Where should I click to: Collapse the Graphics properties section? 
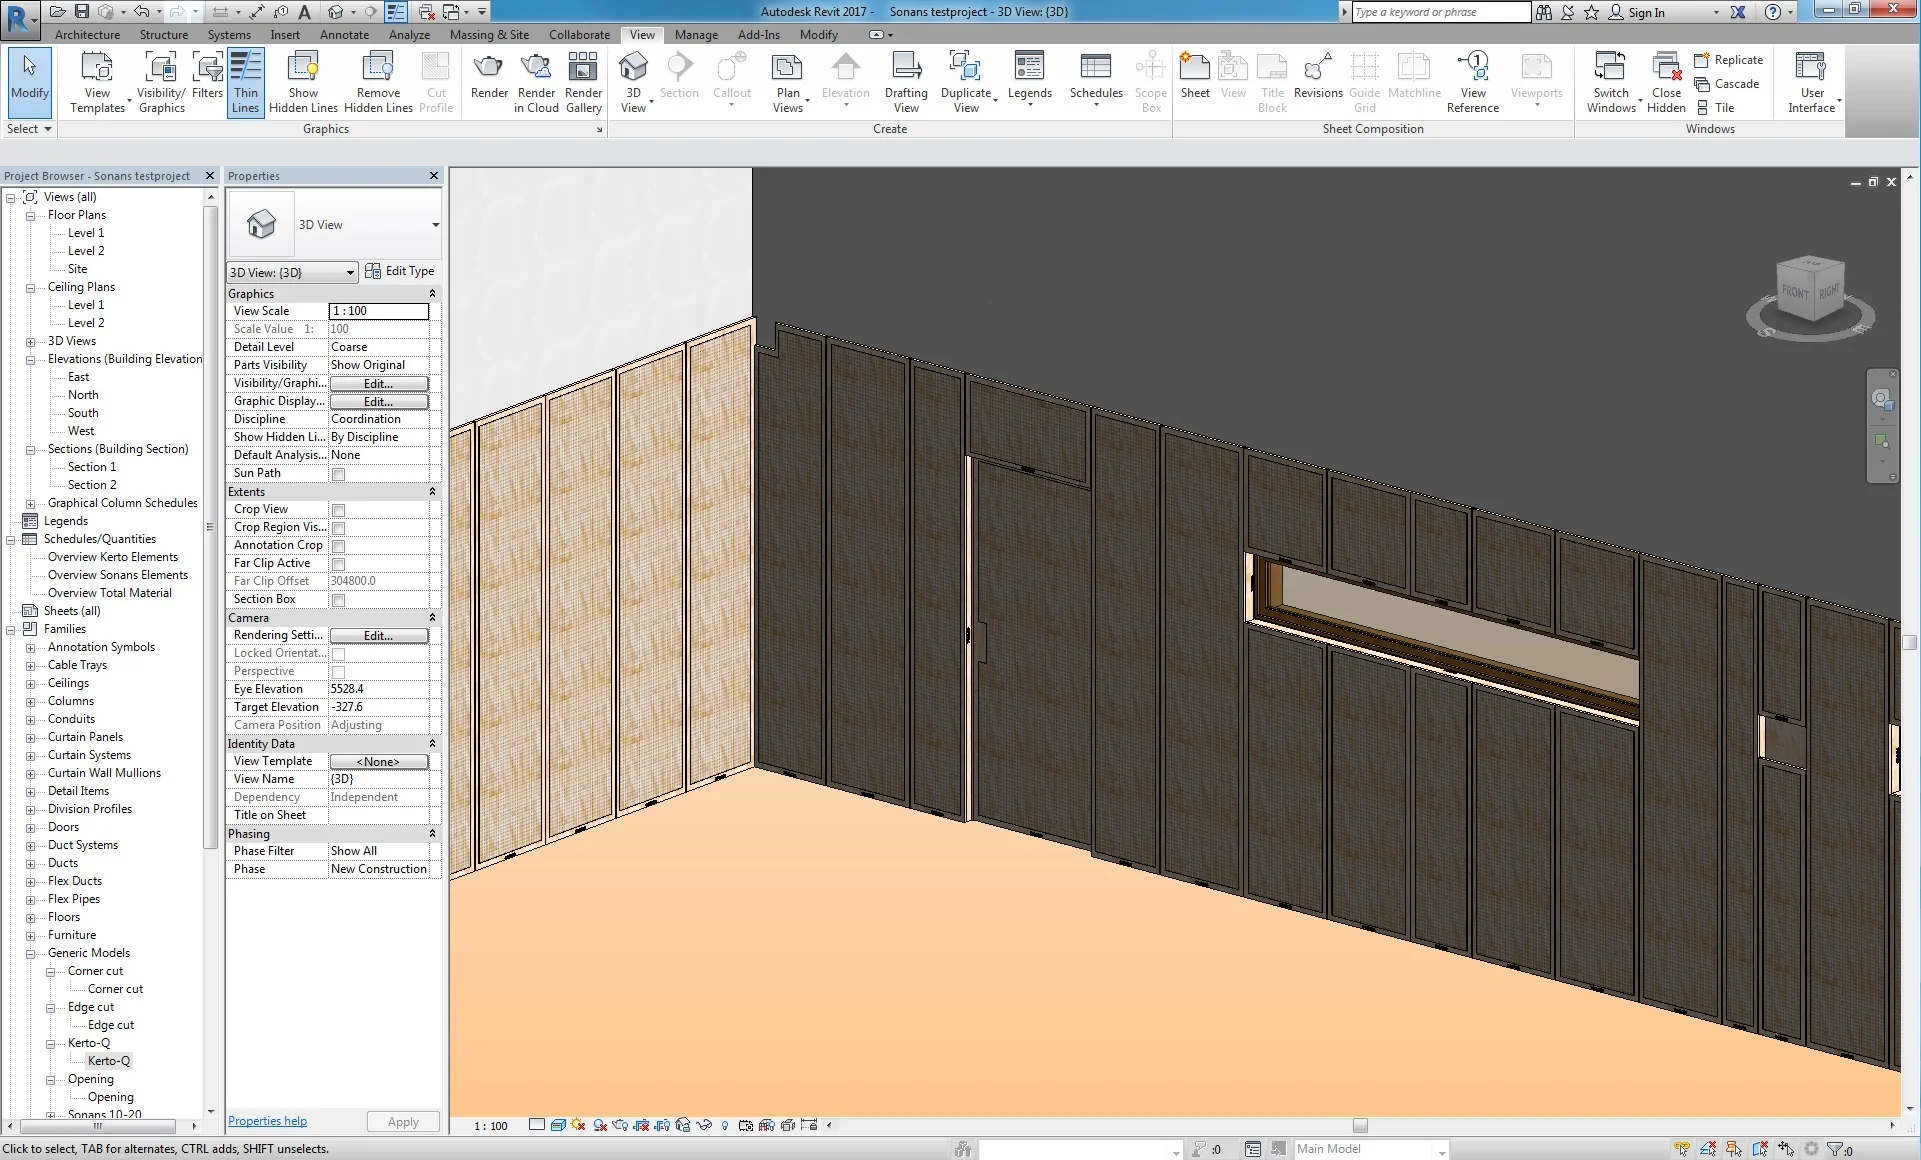click(432, 294)
